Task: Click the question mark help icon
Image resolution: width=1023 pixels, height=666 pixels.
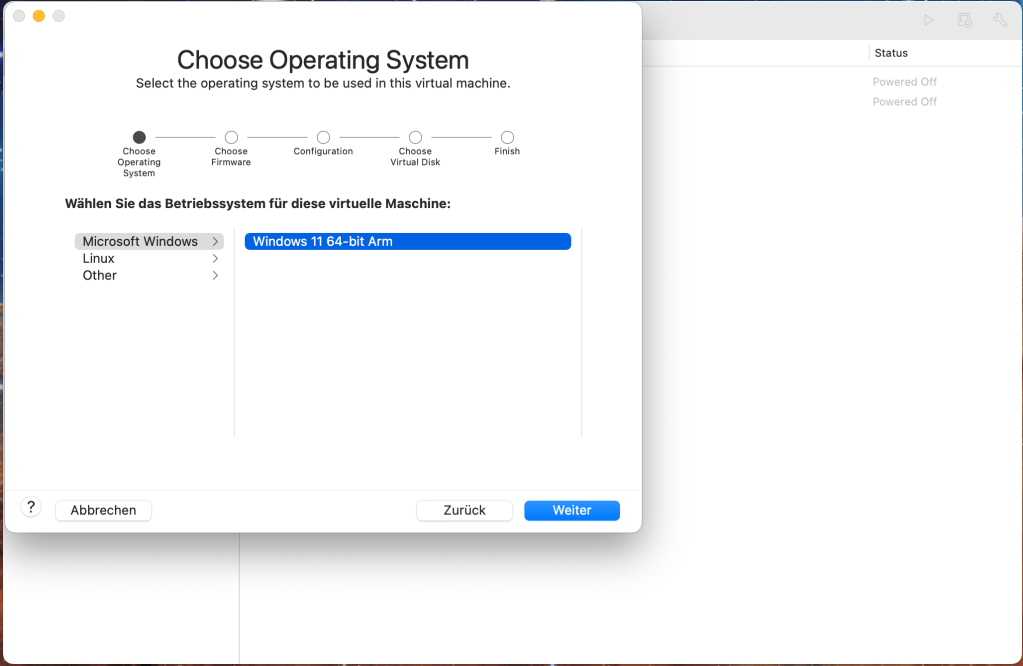Action: pos(30,507)
